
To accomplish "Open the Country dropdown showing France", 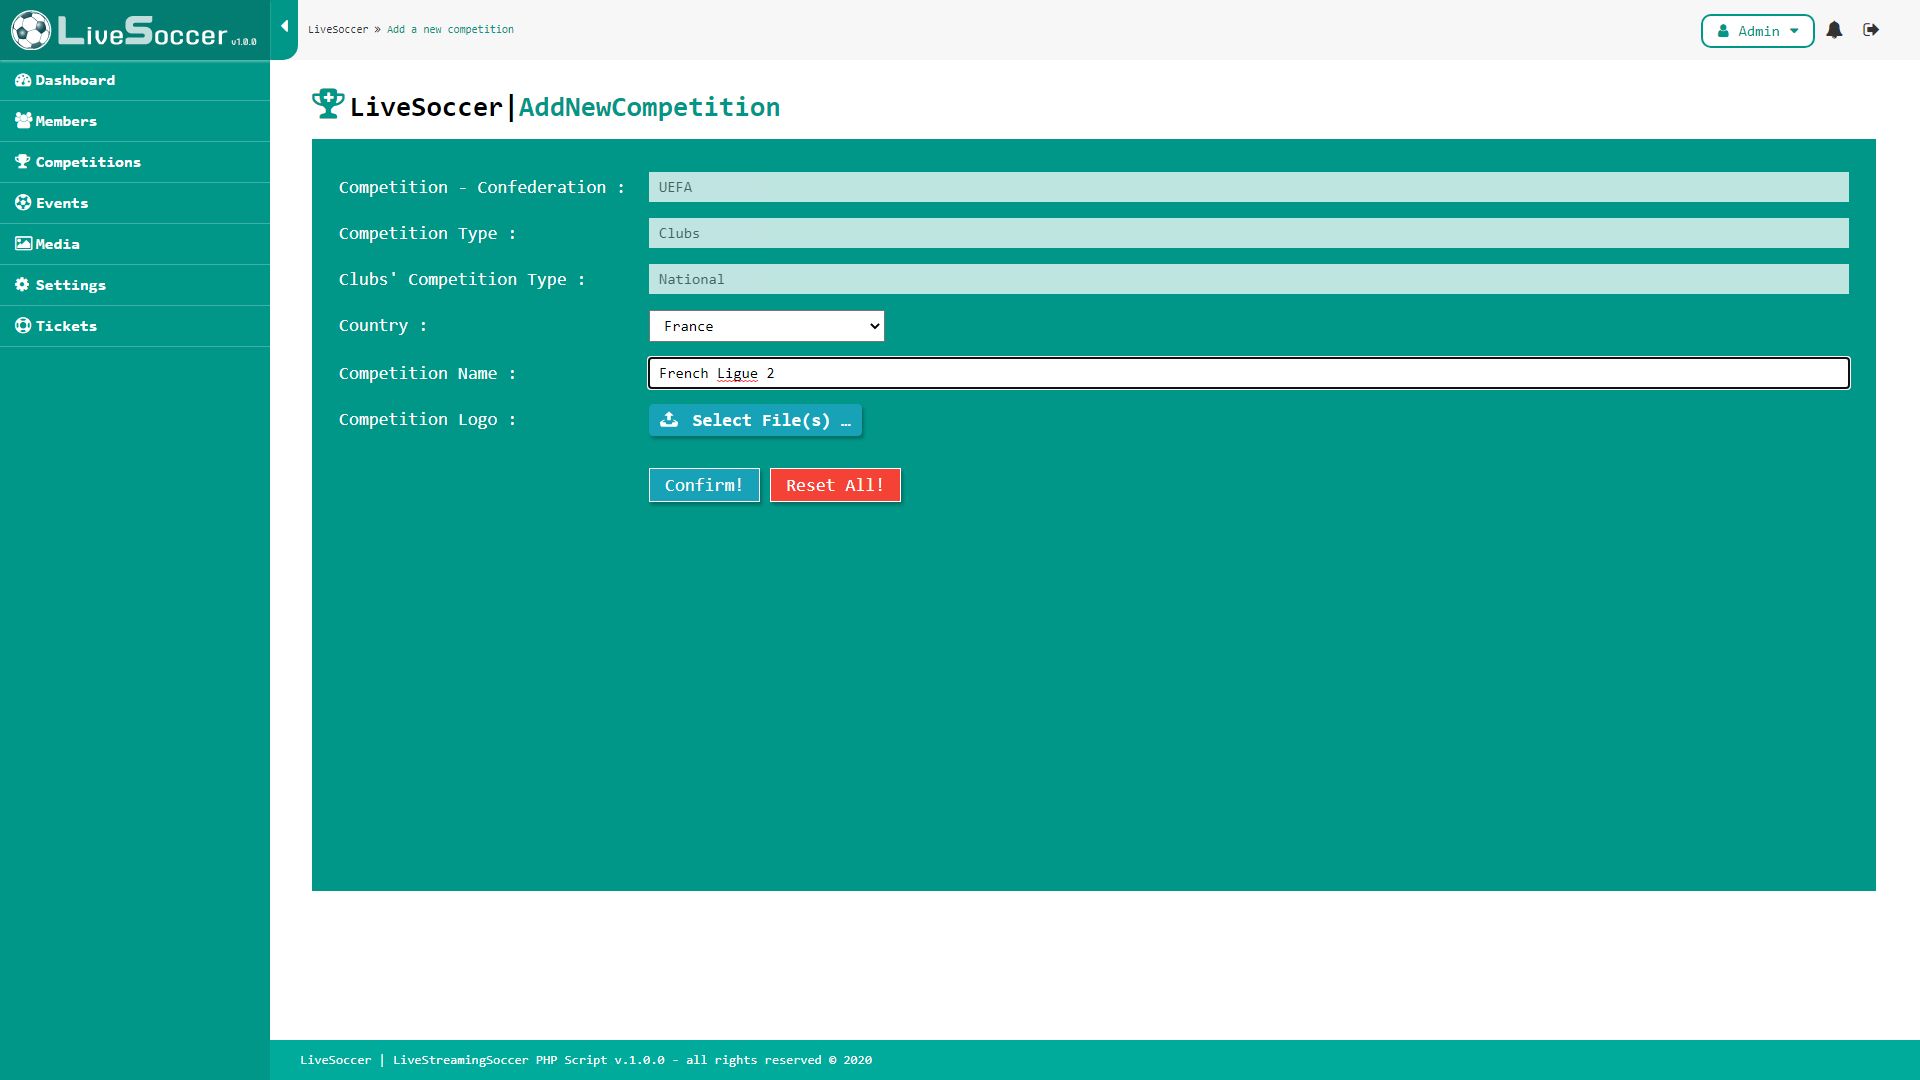I will 766,326.
